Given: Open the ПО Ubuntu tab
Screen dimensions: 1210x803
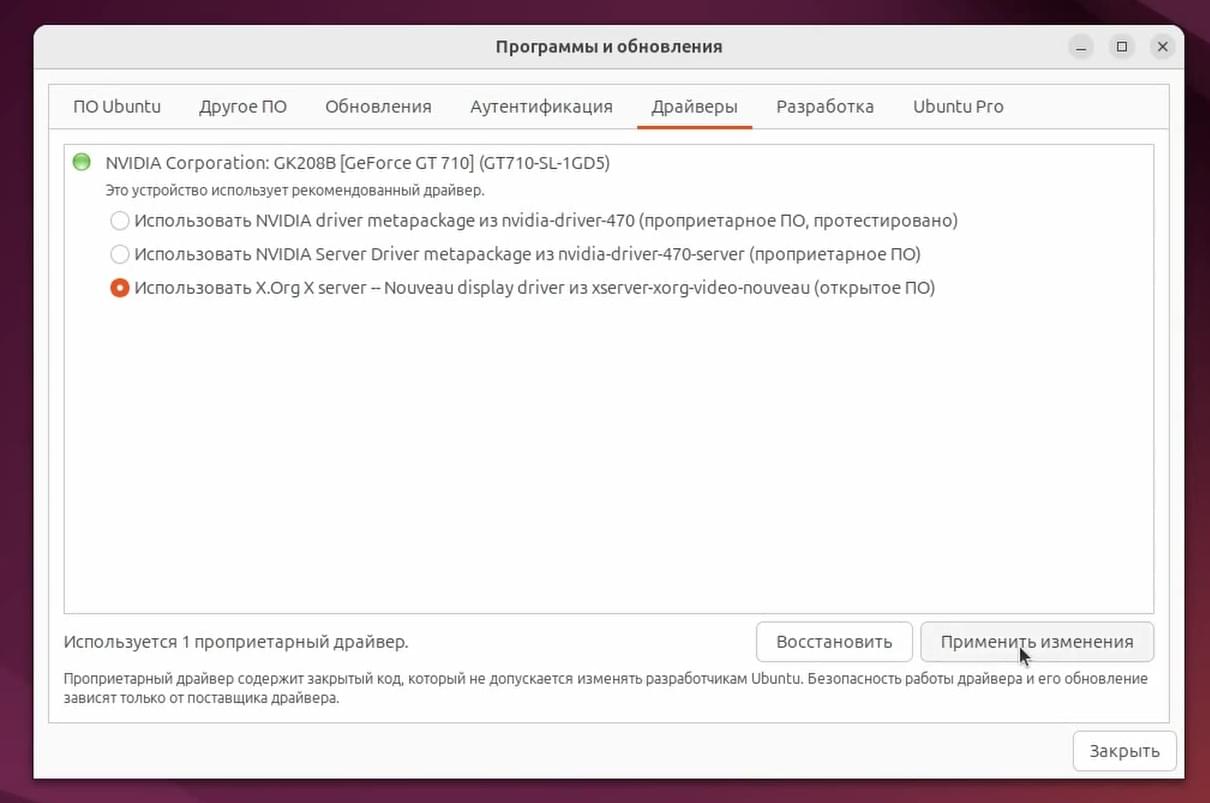Looking at the screenshot, I should (x=117, y=107).
